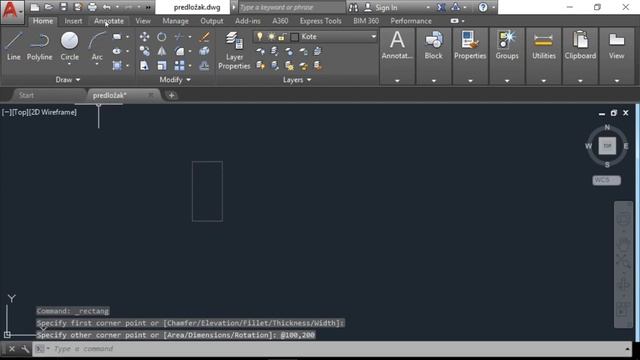Expand the Modify panel
Screen dimensions: 640x360
(x=175, y=80)
